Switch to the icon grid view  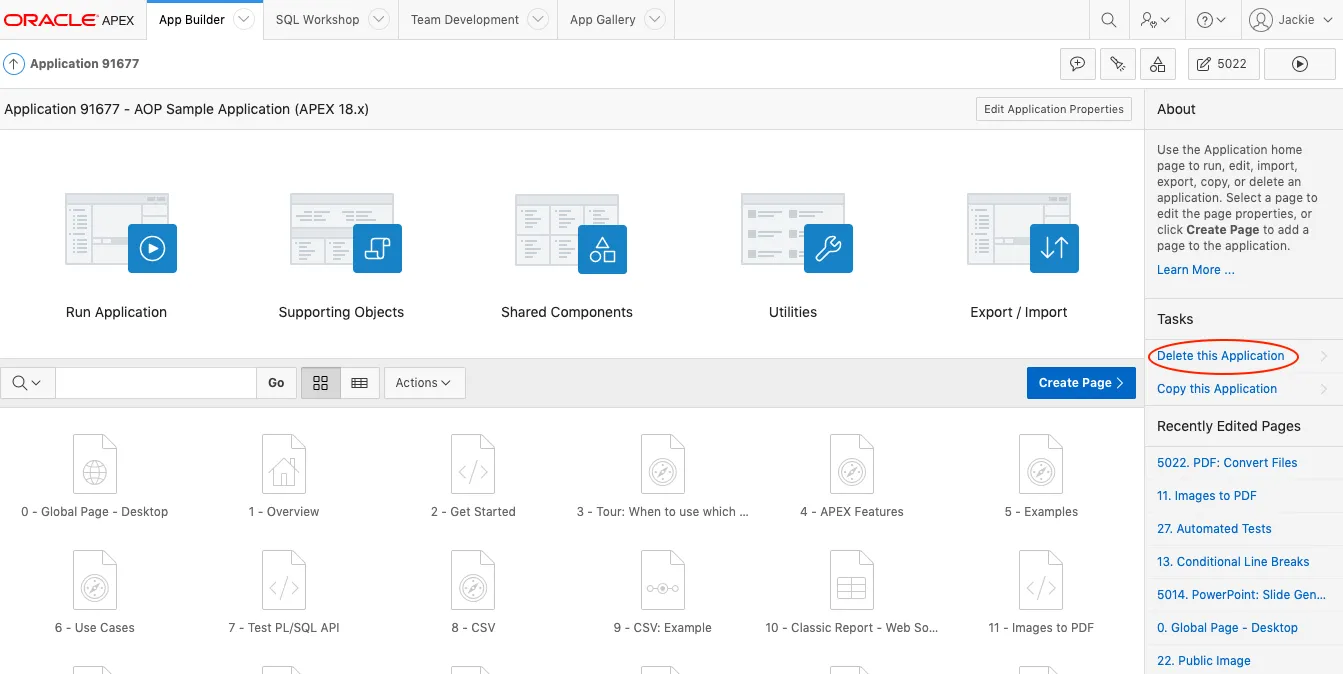point(321,383)
